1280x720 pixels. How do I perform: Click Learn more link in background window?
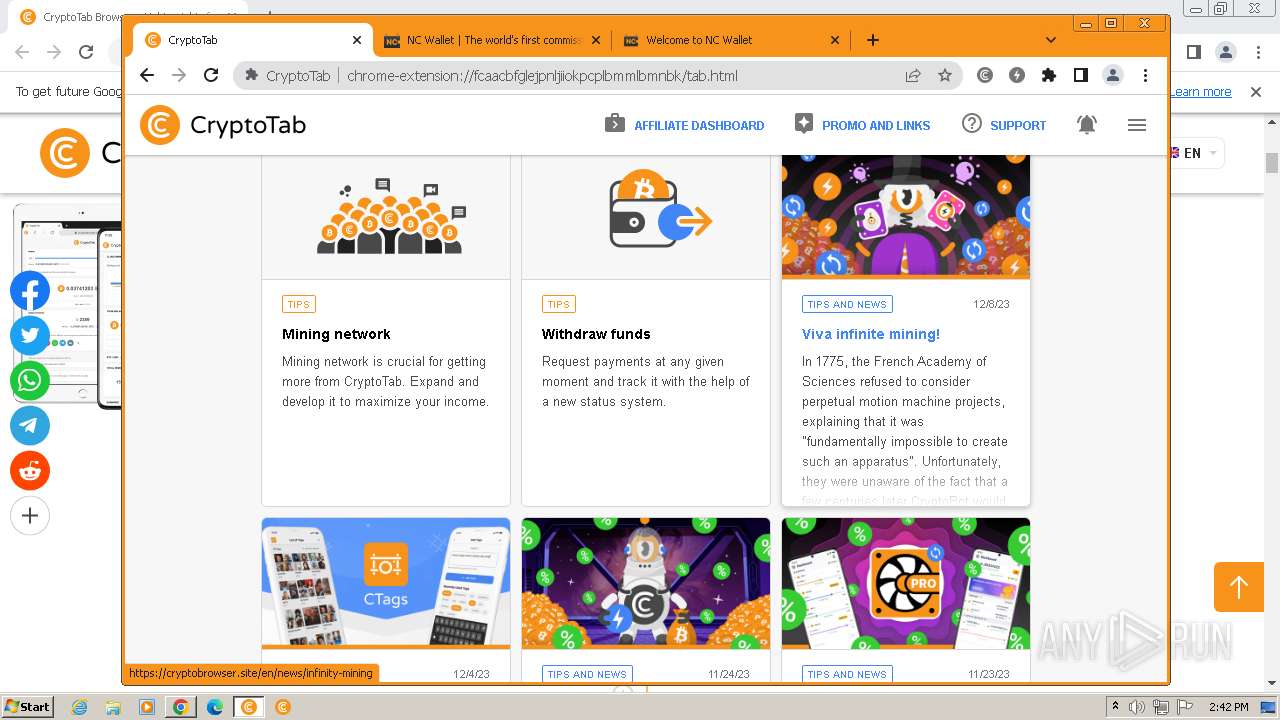(1201, 92)
